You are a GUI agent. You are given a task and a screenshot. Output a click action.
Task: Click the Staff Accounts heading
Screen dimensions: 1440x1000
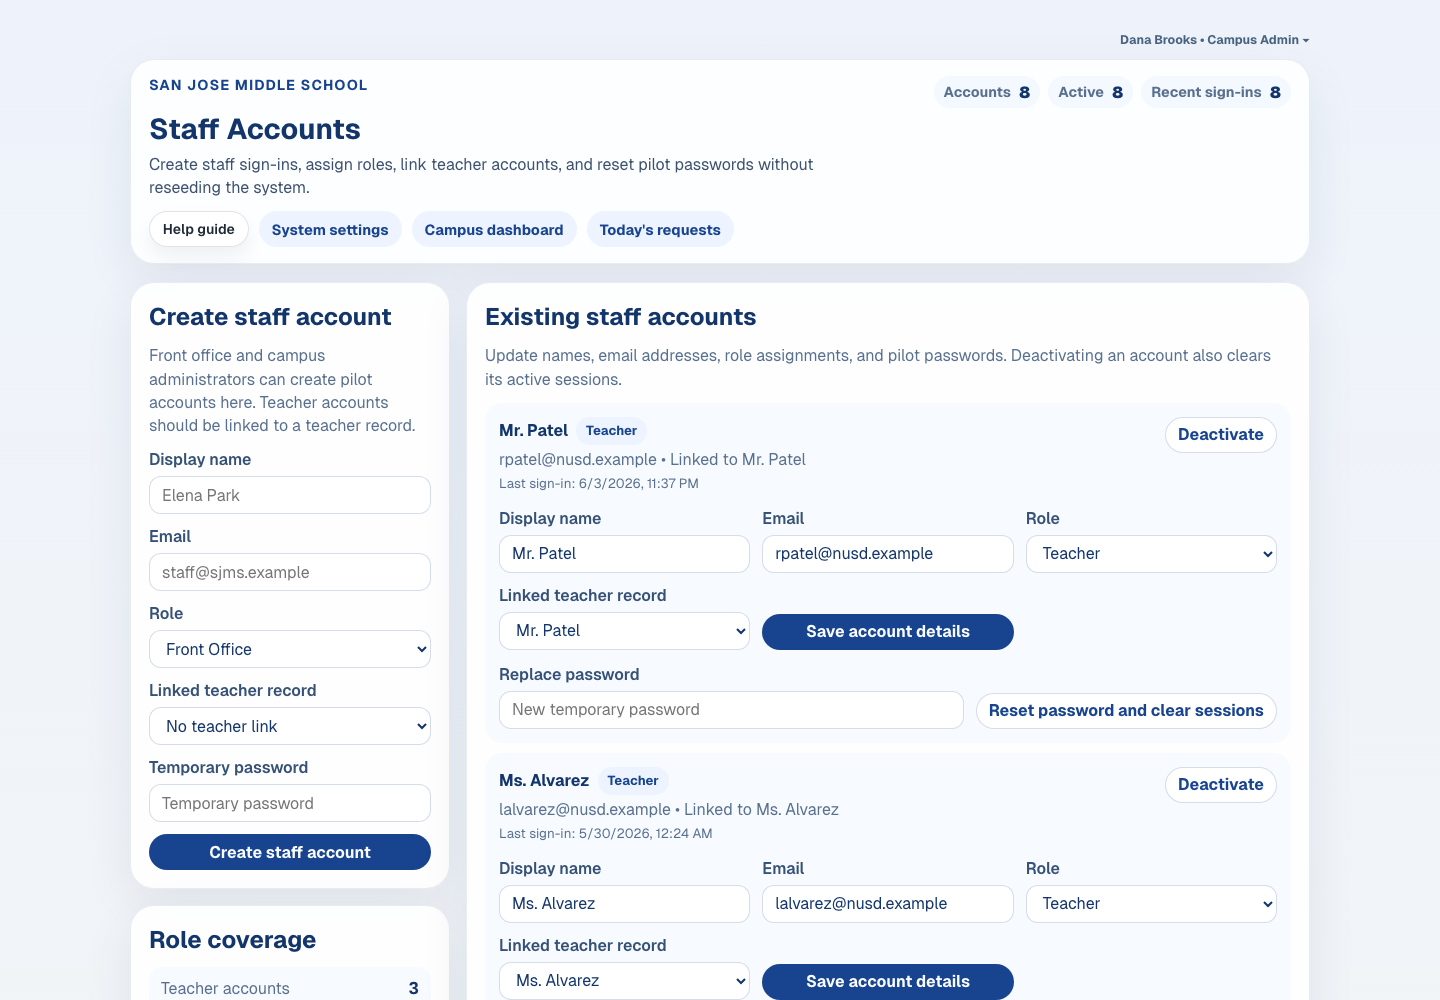point(255,129)
